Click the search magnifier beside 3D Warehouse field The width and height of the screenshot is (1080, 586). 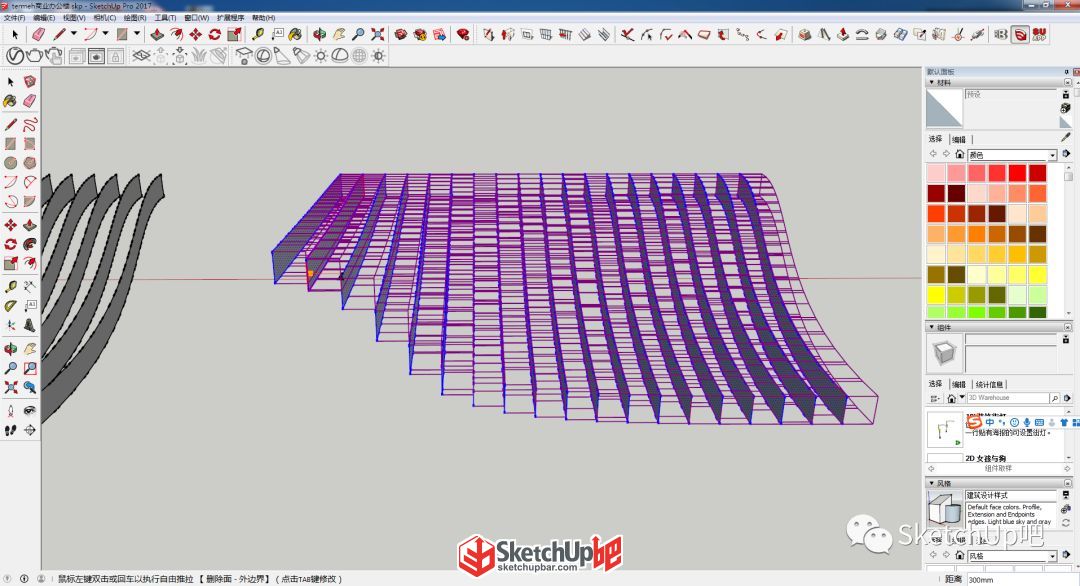1055,398
